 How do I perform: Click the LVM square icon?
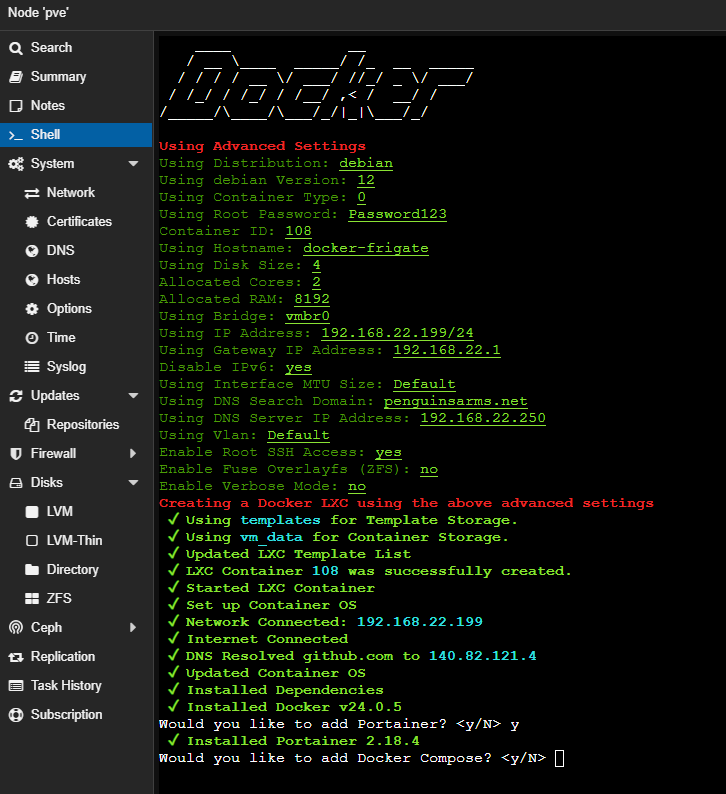point(32,512)
